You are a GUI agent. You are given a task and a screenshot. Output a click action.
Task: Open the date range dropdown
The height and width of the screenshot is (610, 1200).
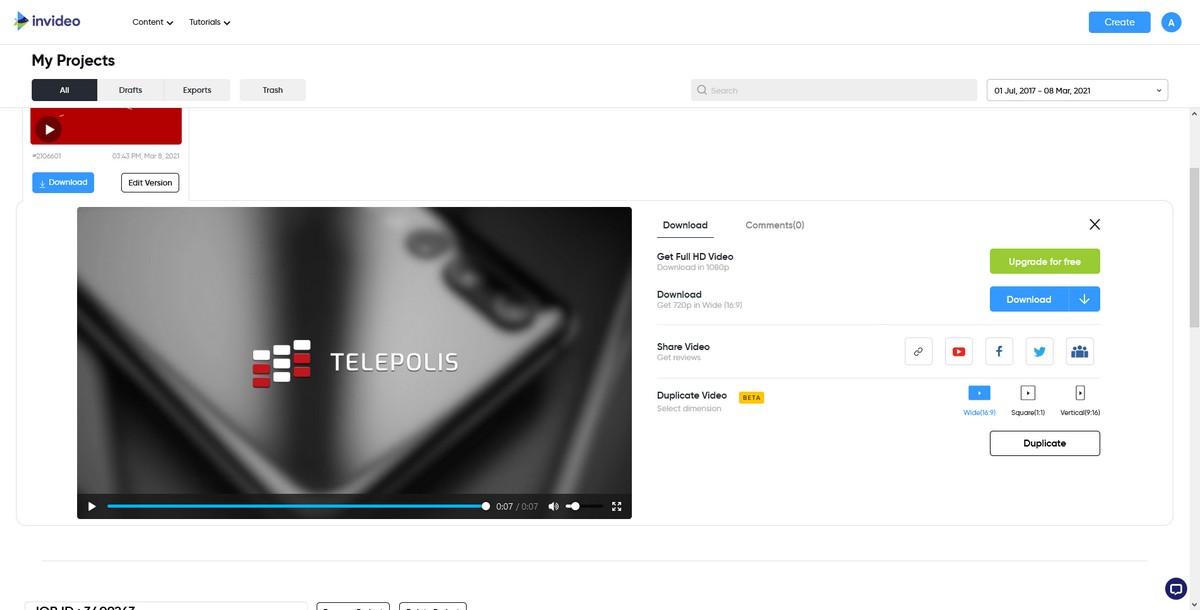coord(1077,90)
